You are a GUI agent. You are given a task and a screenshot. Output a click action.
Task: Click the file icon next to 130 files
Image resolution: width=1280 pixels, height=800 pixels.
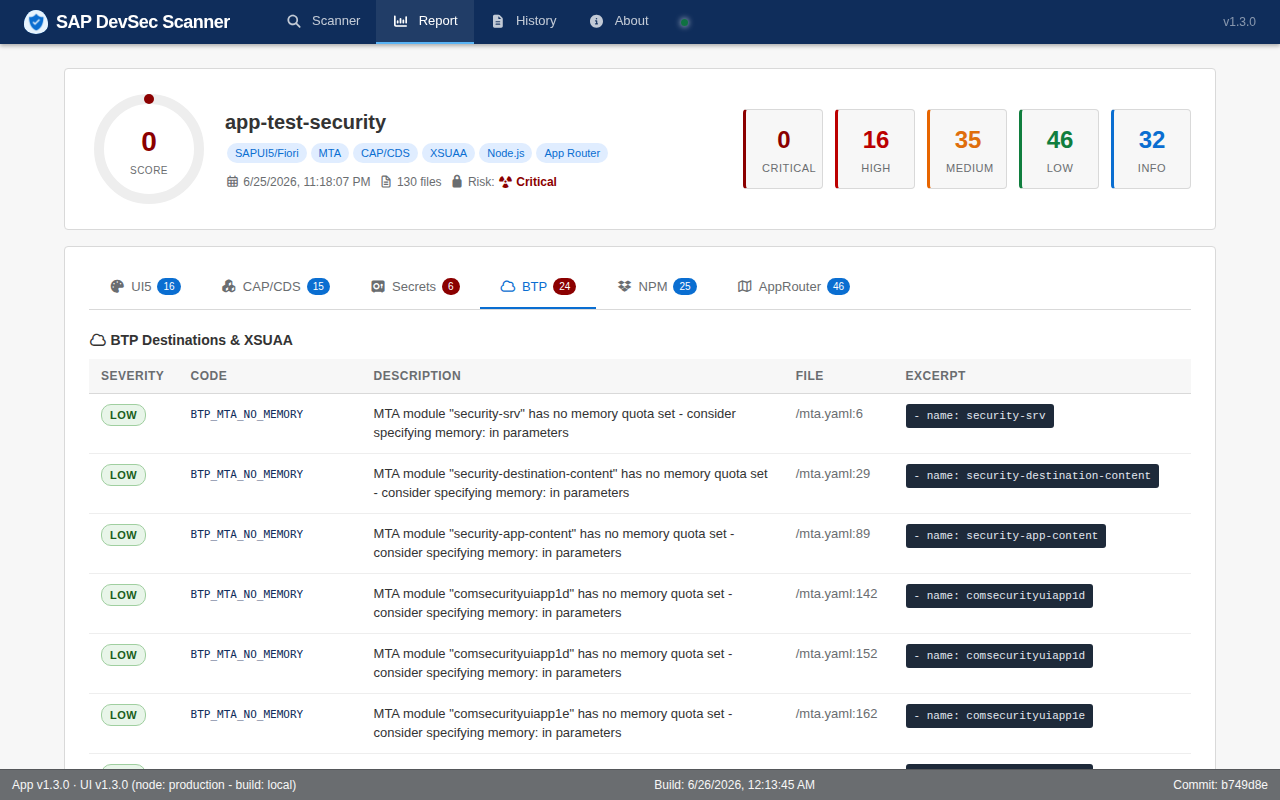click(386, 182)
